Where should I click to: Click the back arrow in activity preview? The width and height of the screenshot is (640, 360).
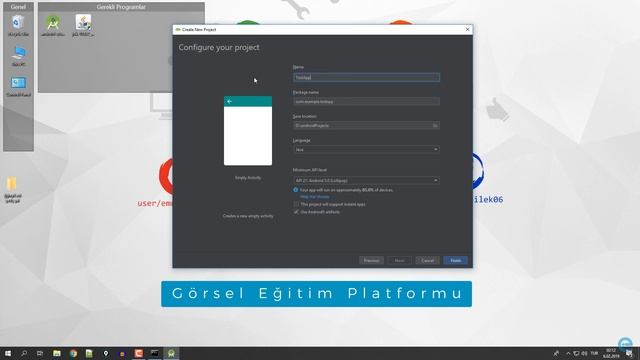[x=229, y=101]
